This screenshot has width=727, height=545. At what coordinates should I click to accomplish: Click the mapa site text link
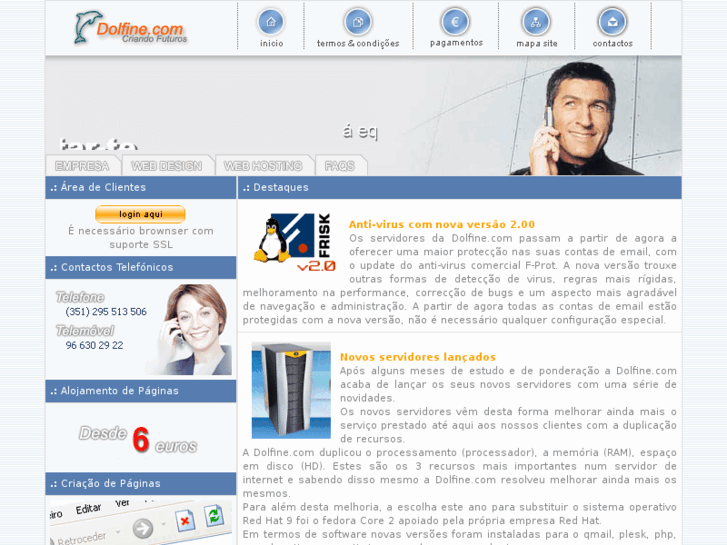pos(537,43)
